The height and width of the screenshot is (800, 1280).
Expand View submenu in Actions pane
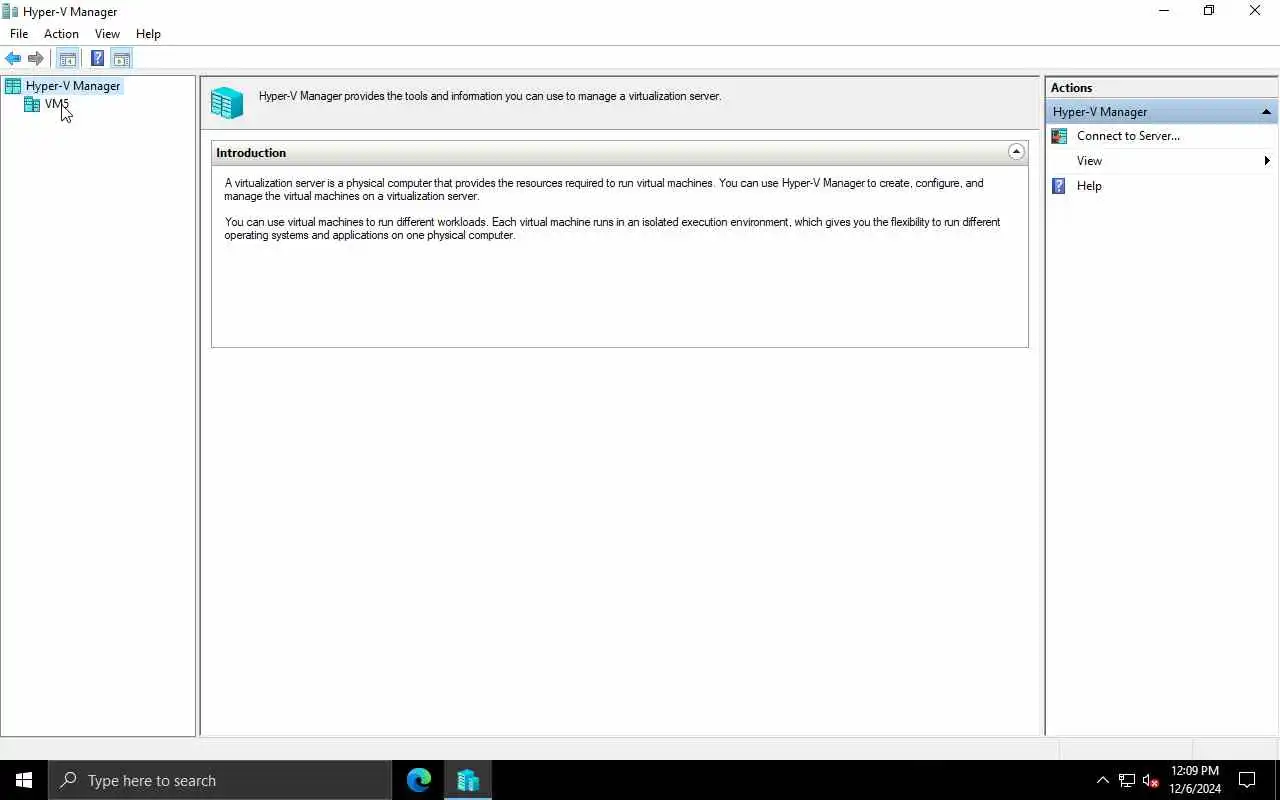coord(1162,161)
